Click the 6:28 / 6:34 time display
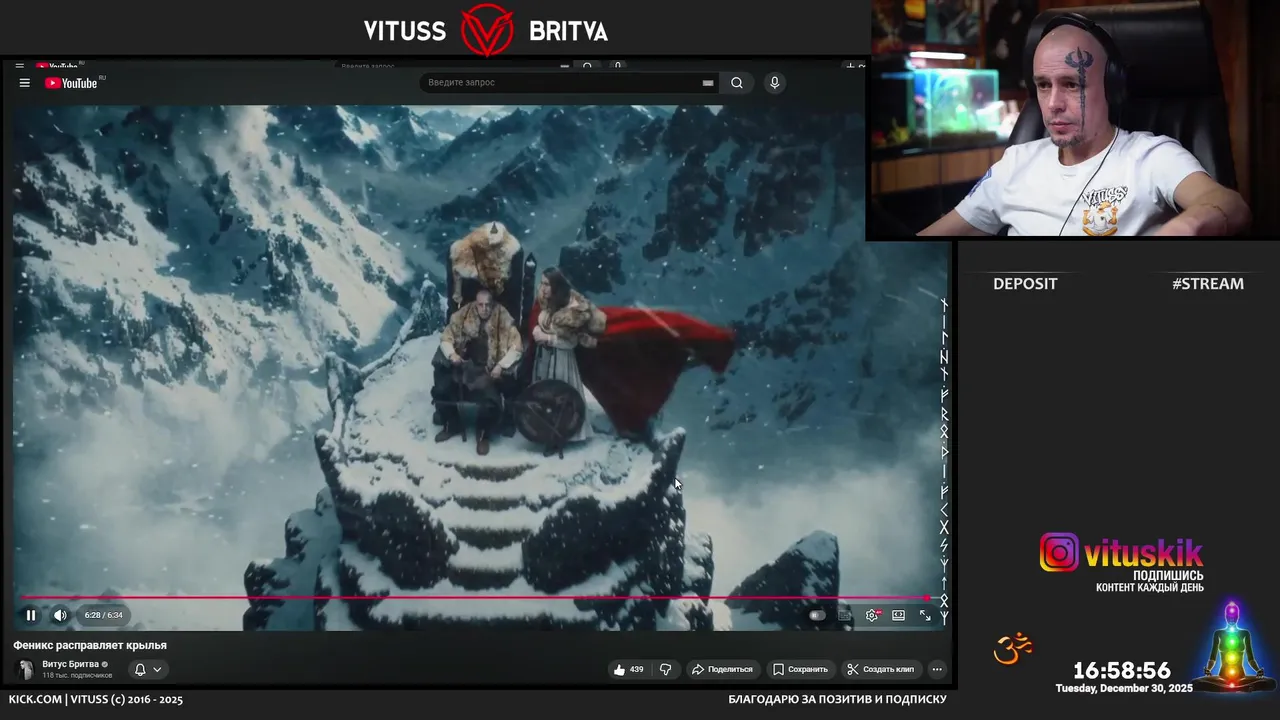 (x=103, y=615)
